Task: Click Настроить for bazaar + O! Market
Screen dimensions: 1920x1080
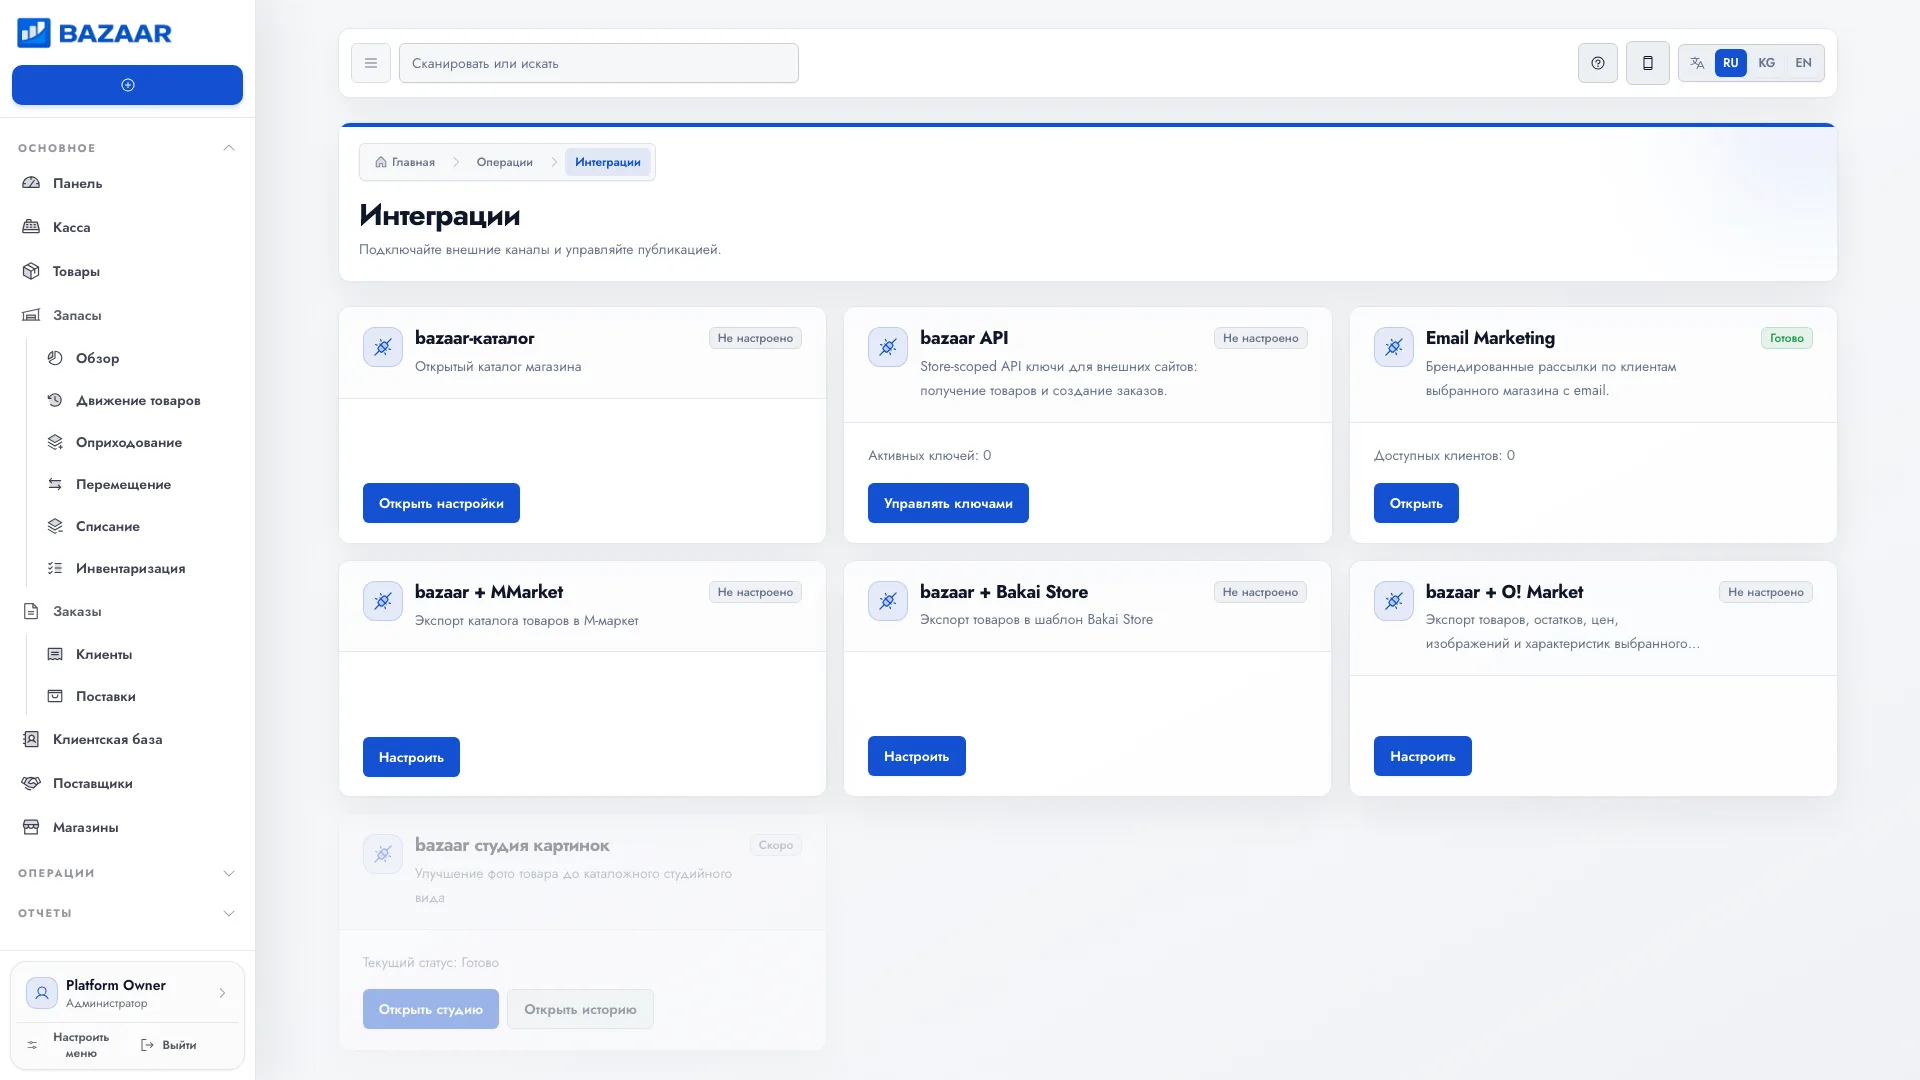Action: [x=1423, y=756]
